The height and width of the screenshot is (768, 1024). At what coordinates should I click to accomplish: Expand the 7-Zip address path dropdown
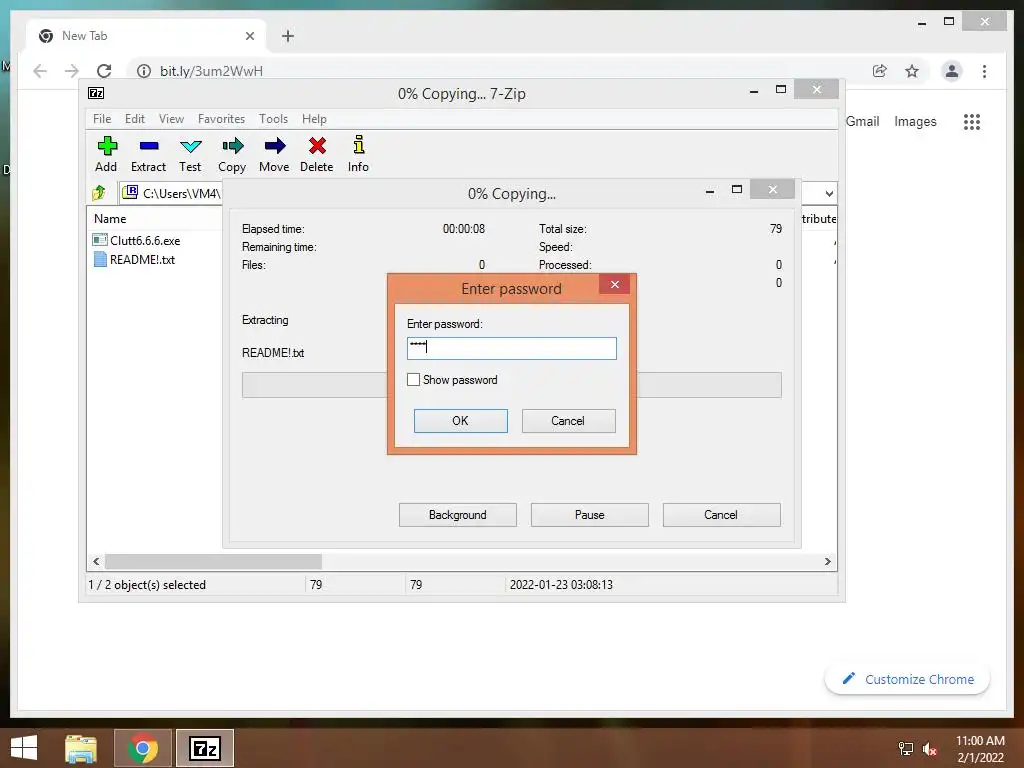click(x=829, y=193)
